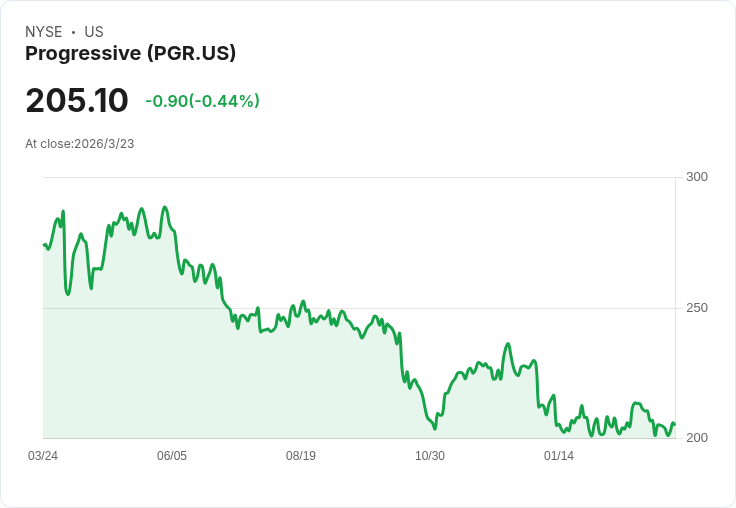Click the 300 y-axis label
The width and height of the screenshot is (736, 508).
[x=697, y=177]
